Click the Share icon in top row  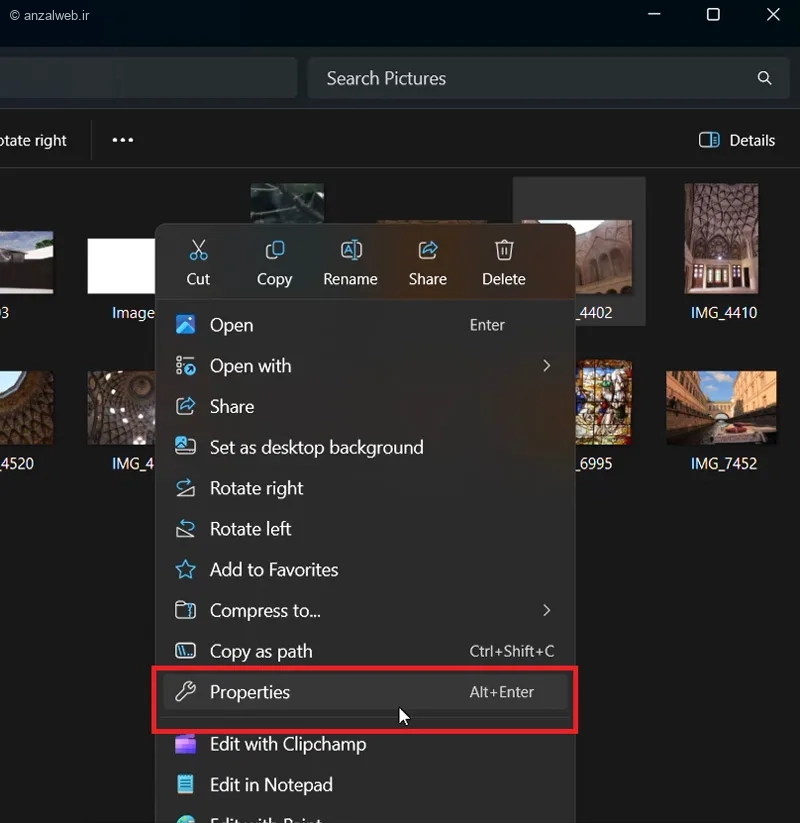(x=427, y=250)
